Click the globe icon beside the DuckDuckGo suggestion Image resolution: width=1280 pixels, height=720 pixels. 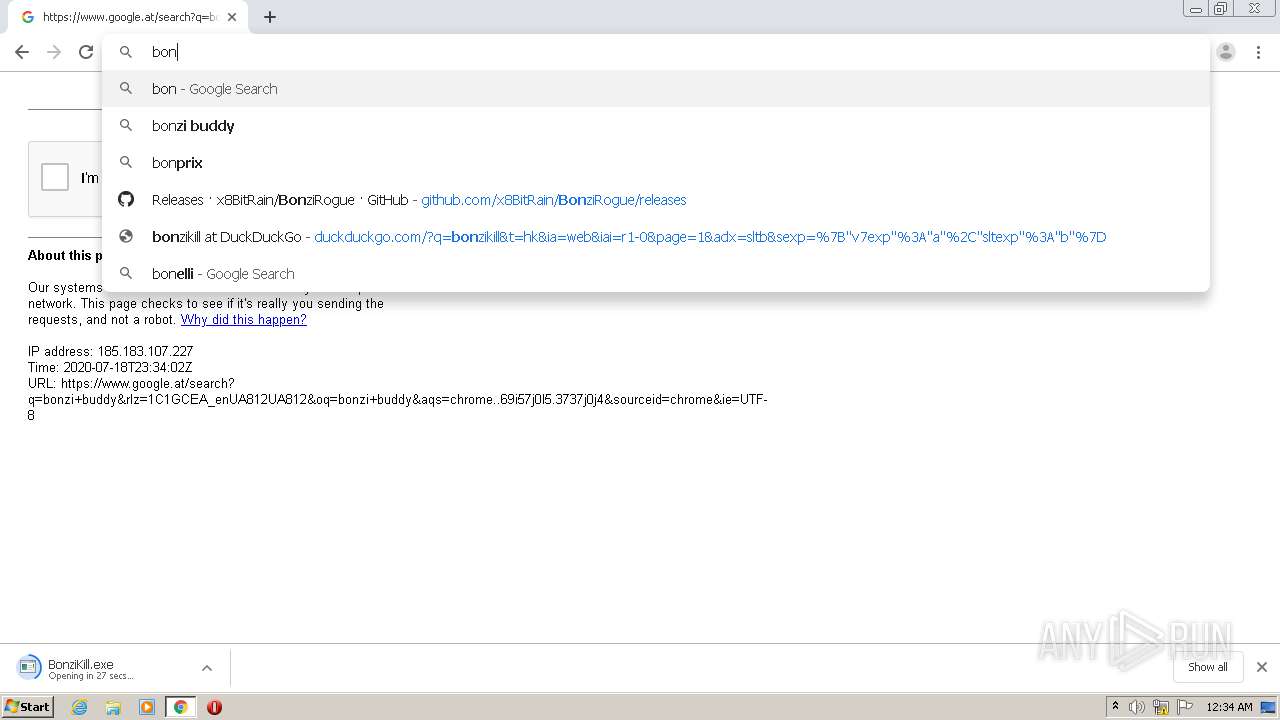[x=126, y=237]
